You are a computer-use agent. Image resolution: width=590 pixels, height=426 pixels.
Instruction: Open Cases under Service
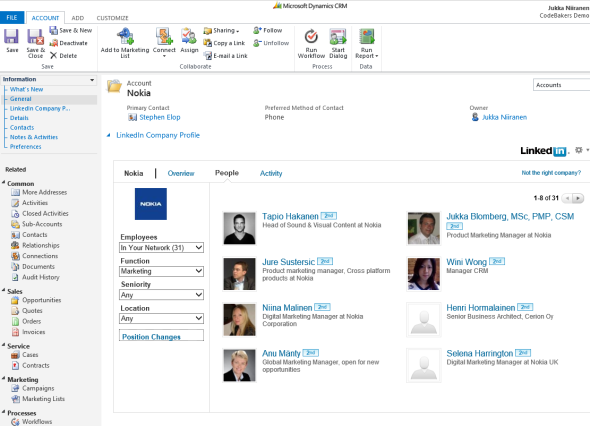[25, 355]
